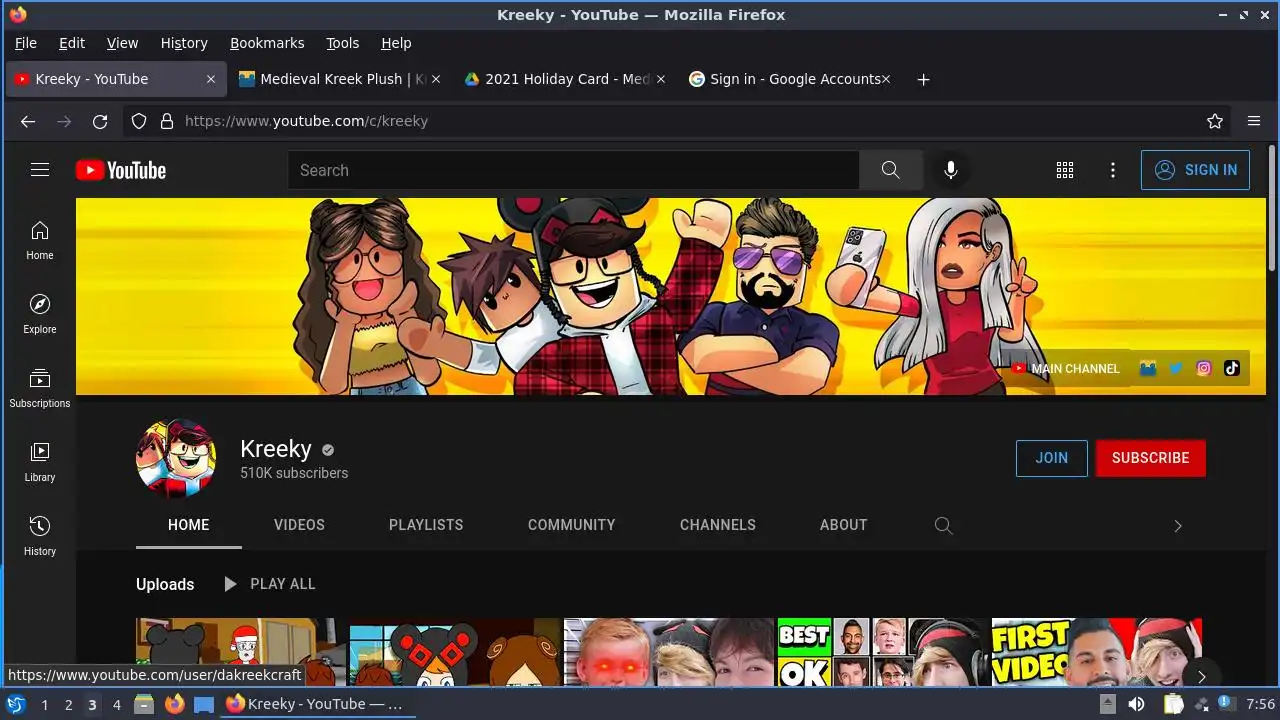
Task: Open Subscriptions in the sidebar
Action: pyautogui.click(x=40, y=388)
